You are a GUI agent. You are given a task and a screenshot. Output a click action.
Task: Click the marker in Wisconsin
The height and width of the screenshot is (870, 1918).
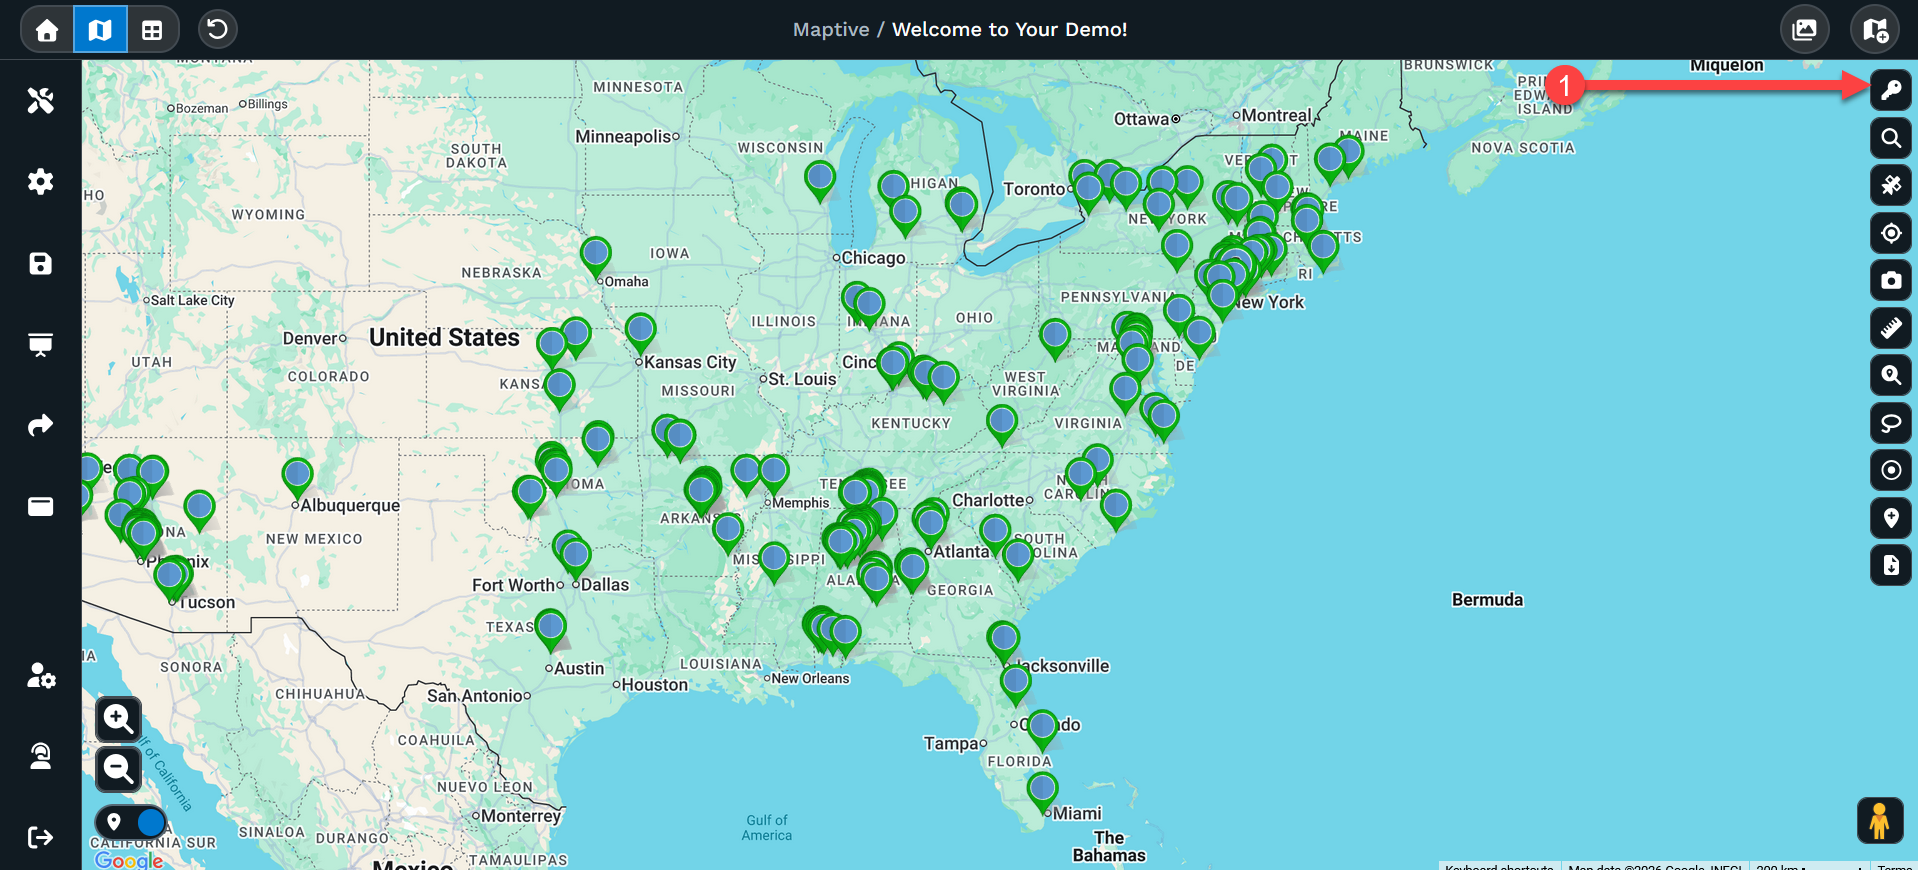(x=820, y=181)
